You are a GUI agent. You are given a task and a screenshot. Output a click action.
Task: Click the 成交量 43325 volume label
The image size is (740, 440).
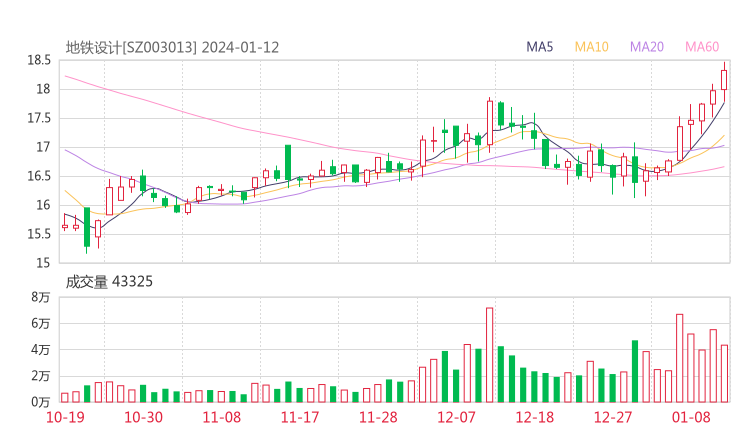tap(109, 282)
